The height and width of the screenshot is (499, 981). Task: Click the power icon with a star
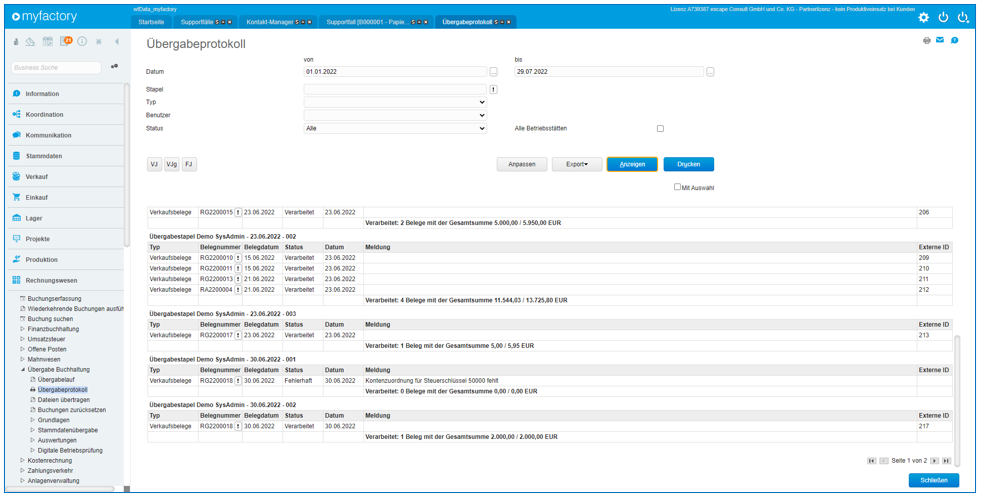click(963, 18)
